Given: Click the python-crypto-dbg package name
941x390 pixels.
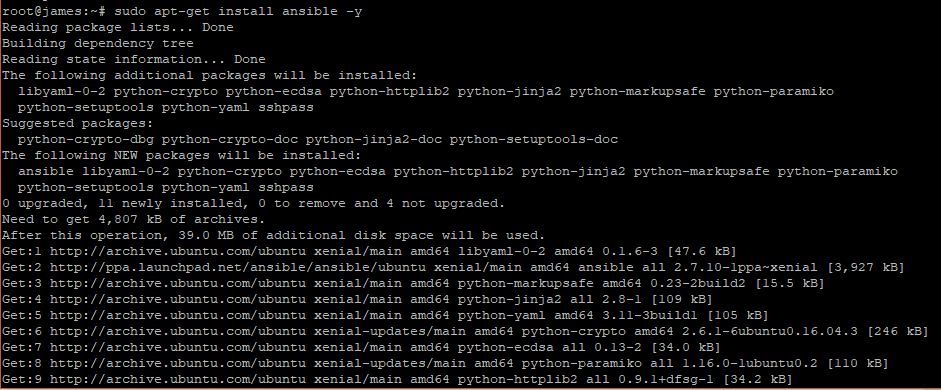Looking at the screenshot, I should [86, 140].
